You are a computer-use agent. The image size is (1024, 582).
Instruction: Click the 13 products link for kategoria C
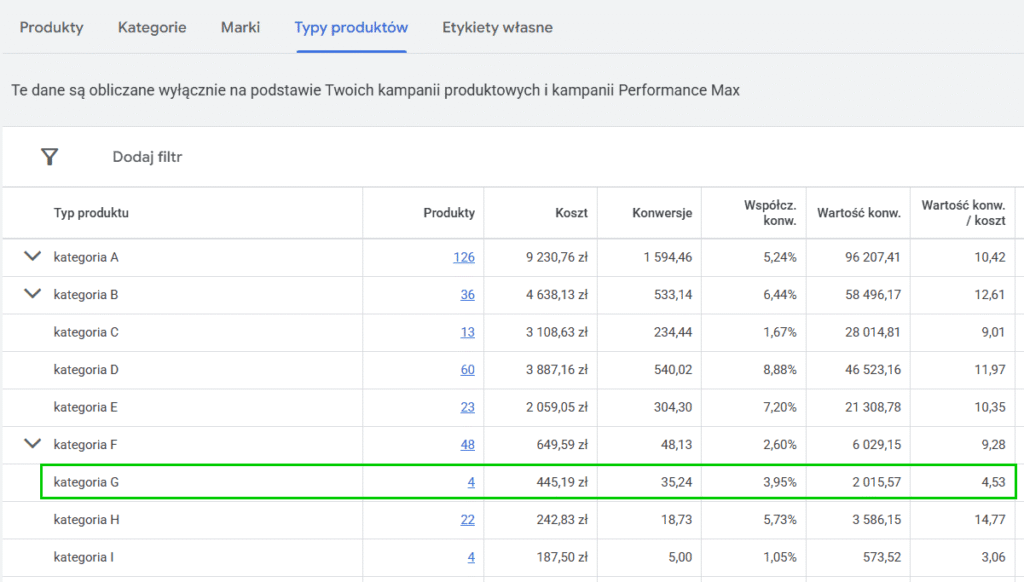point(467,331)
